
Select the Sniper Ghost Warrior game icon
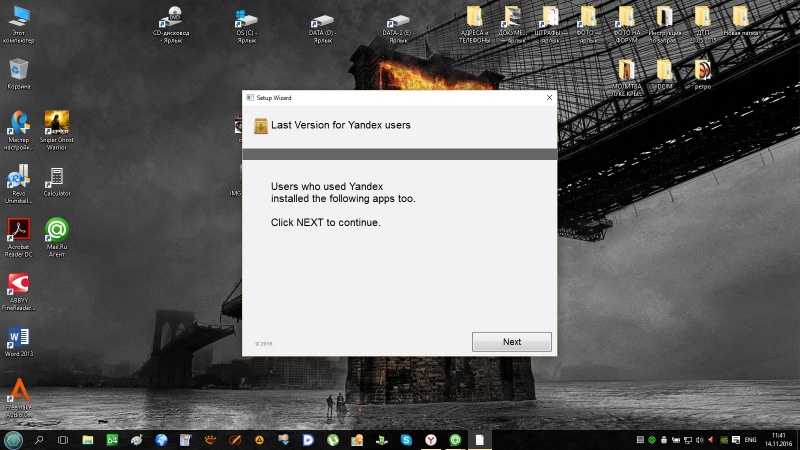pos(57,130)
